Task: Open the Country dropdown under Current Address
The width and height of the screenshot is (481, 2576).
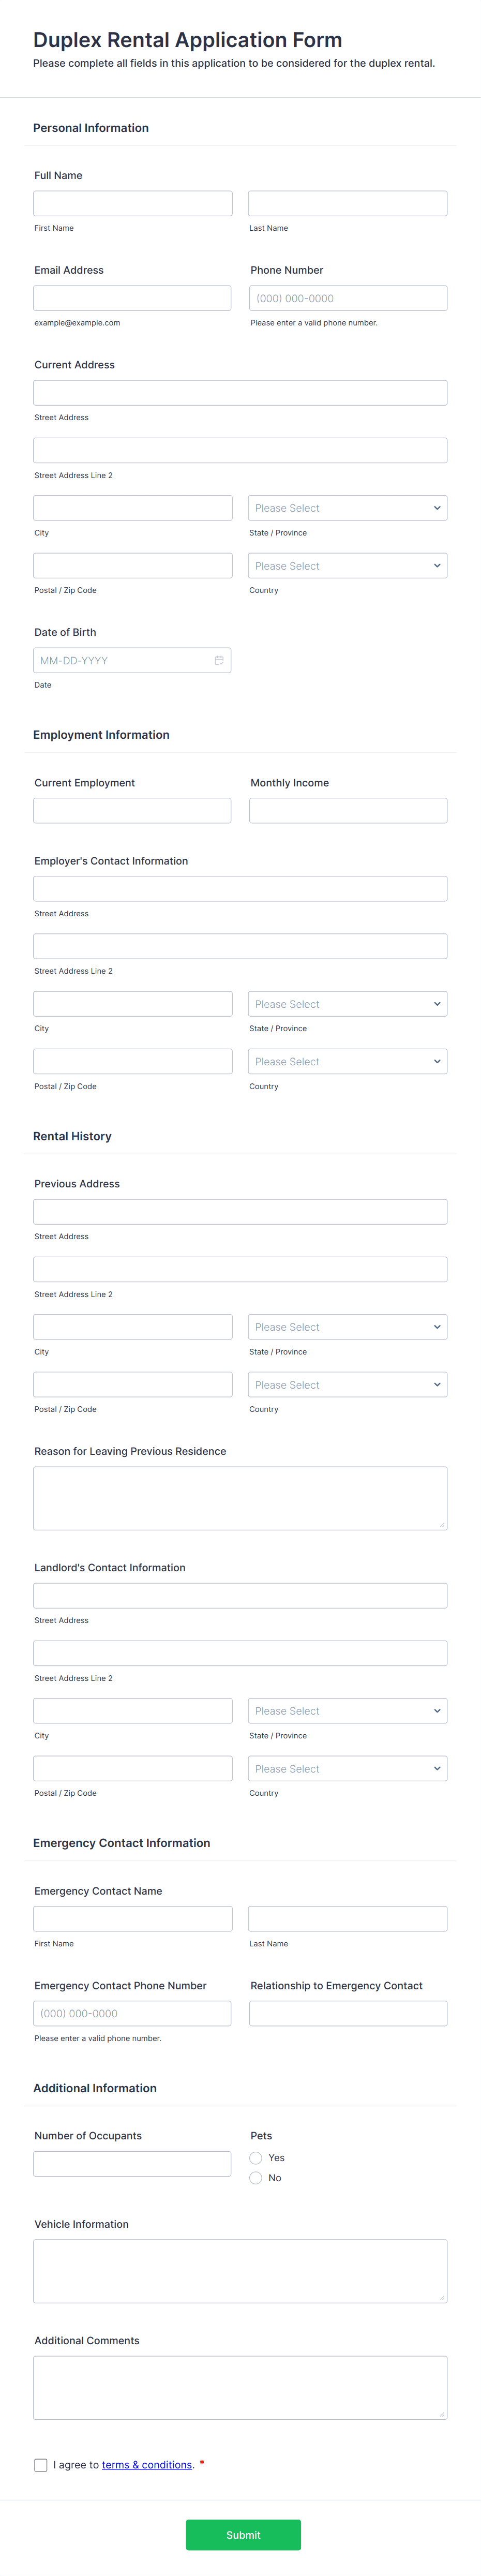Action: [347, 565]
